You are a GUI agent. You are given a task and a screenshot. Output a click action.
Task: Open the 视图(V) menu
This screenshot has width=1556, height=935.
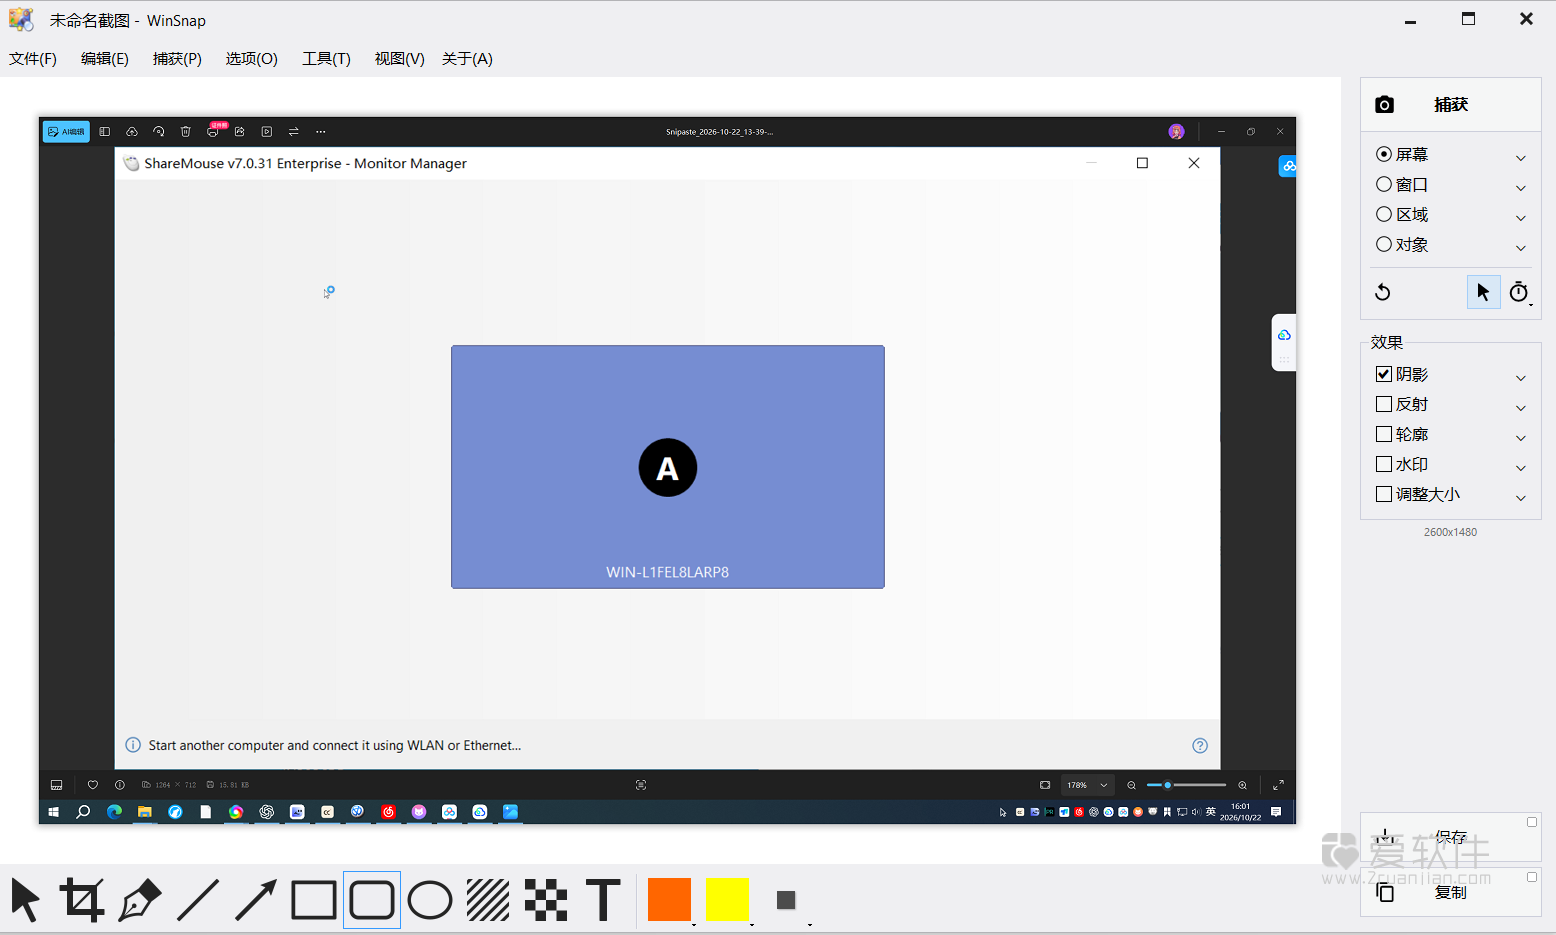[400, 59]
